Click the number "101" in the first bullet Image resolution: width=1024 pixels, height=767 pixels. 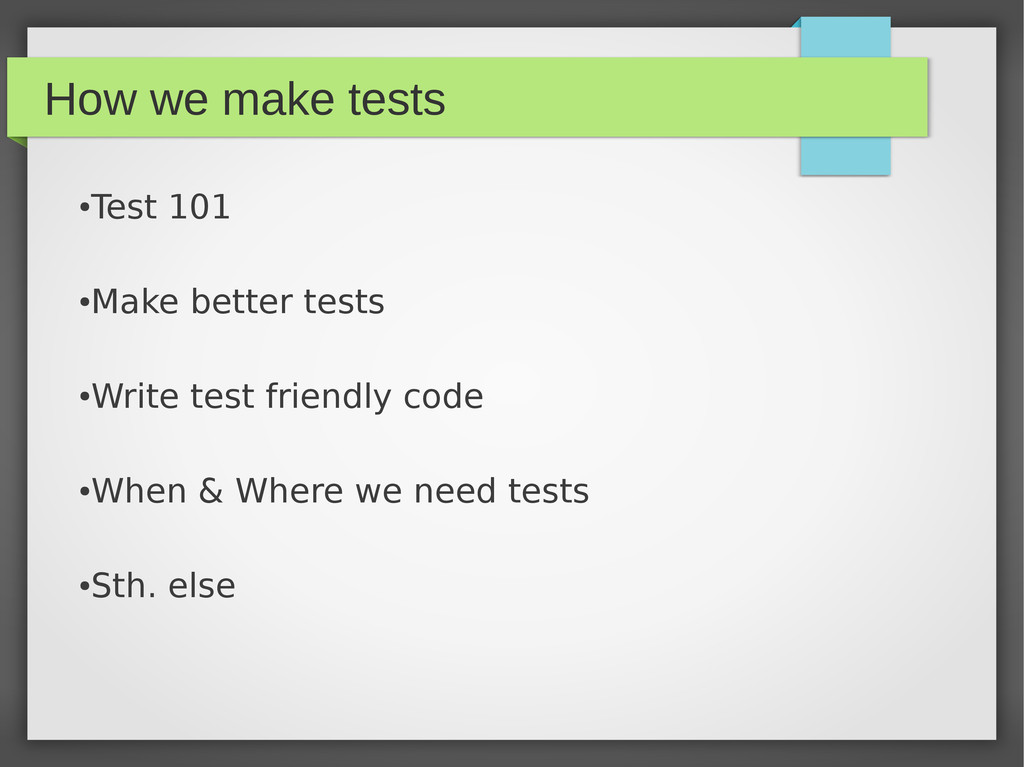pos(199,207)
